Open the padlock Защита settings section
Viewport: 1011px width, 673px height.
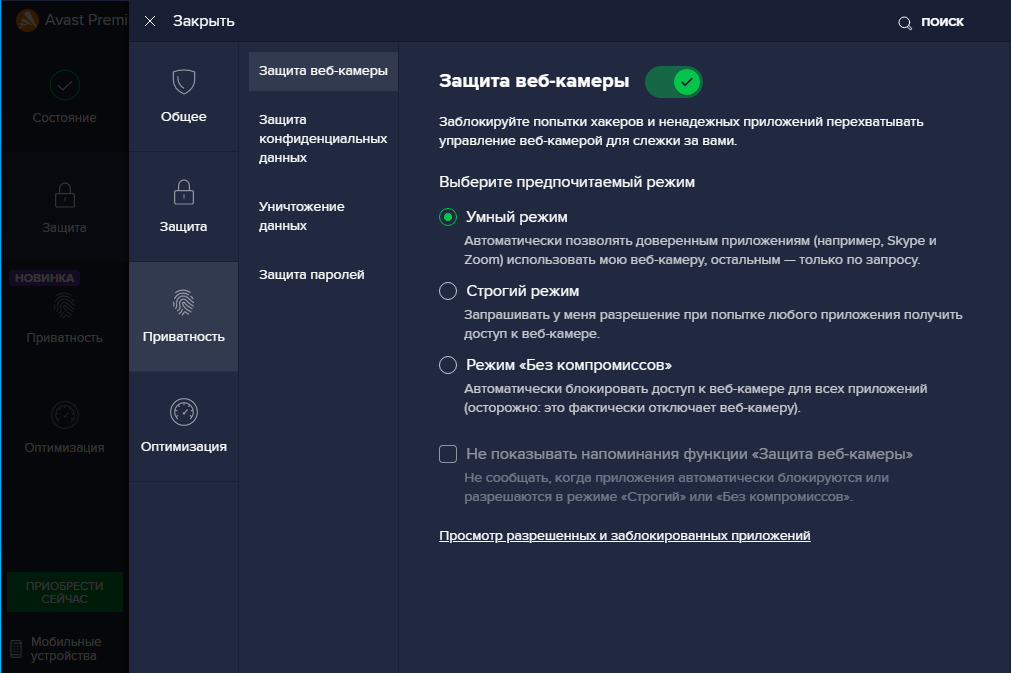click(x=183, y=191)
